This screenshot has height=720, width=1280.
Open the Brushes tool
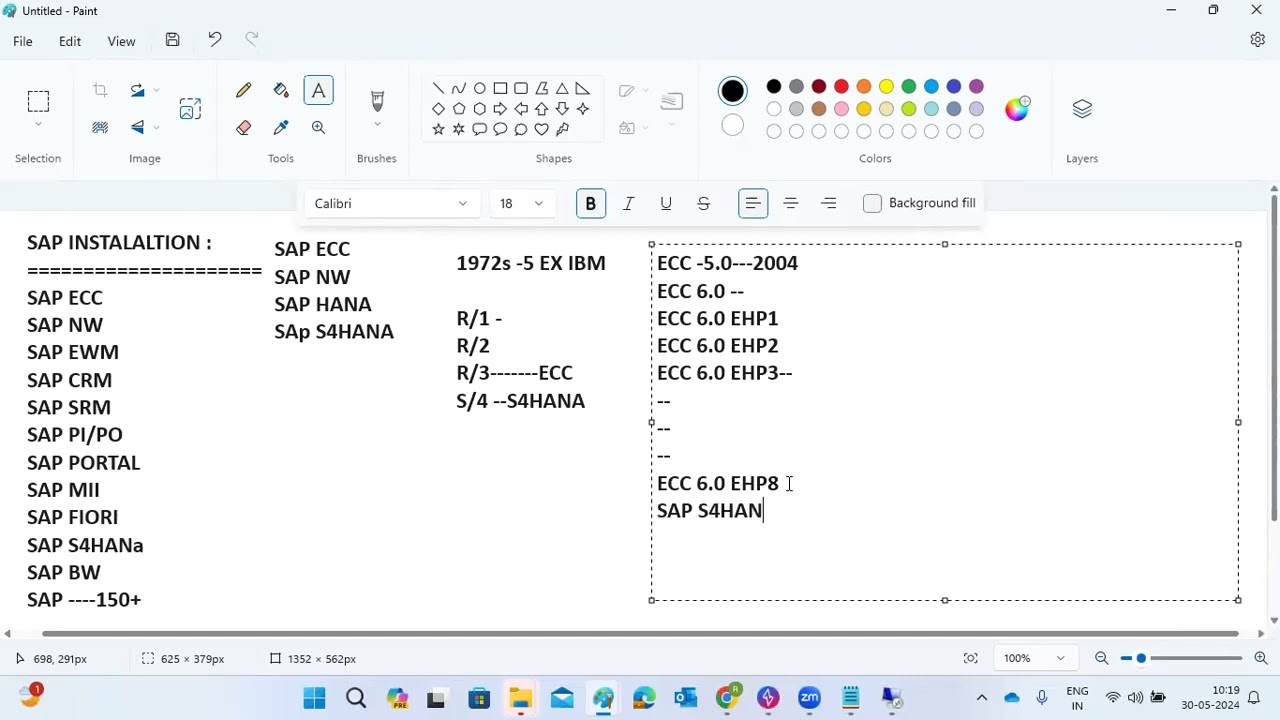(x=377, y=100)
